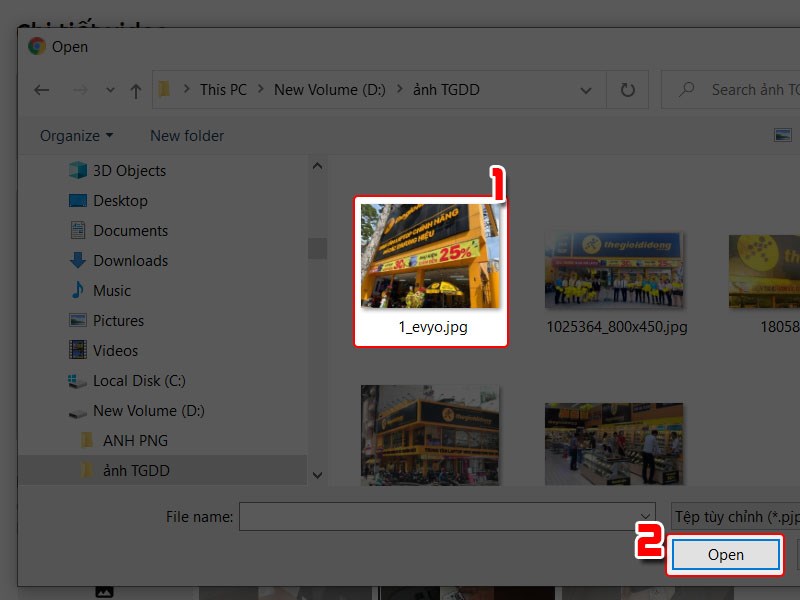Open the address bar history dropdown
Image resolution: width=800 pixels, height=600 pixels.
click(586, 90)
